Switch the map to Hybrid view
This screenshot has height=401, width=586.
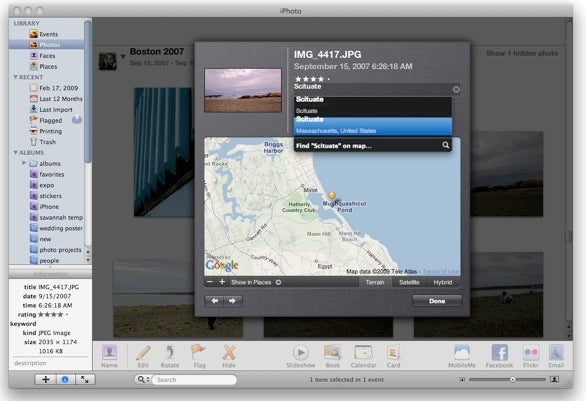pyautogui.click(x=443, y=283)
